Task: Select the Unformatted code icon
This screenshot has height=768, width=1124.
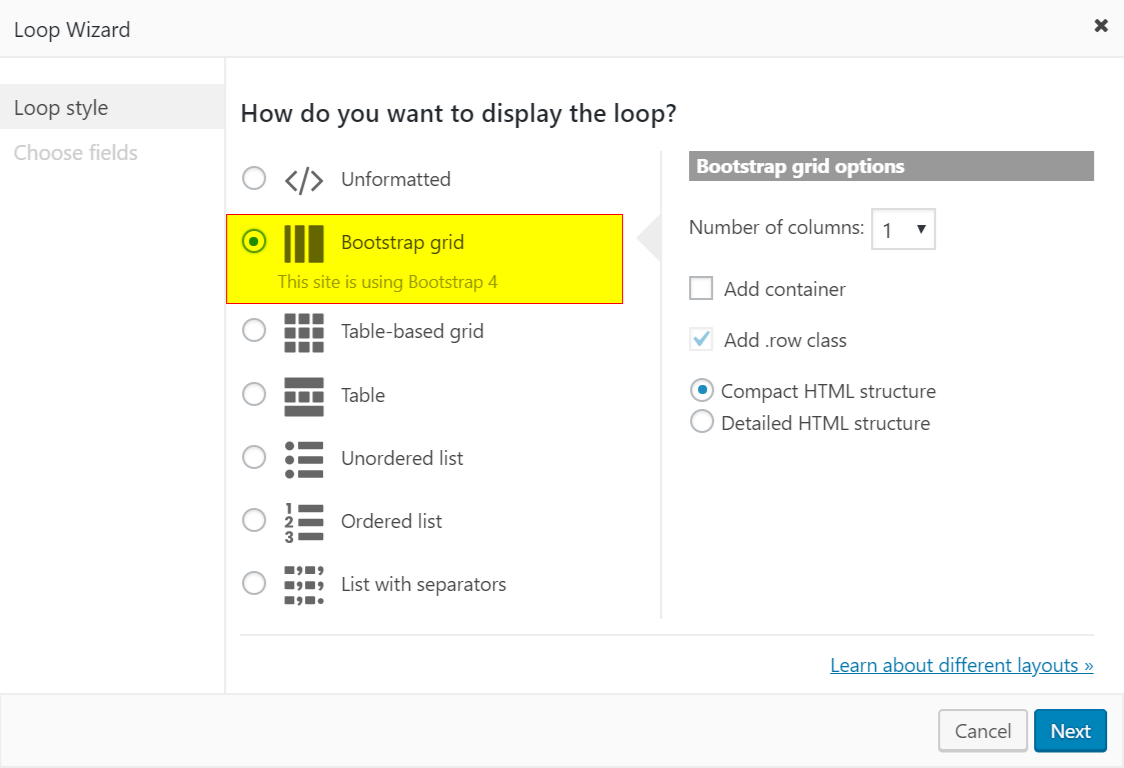Action: [x=303, y=178]
